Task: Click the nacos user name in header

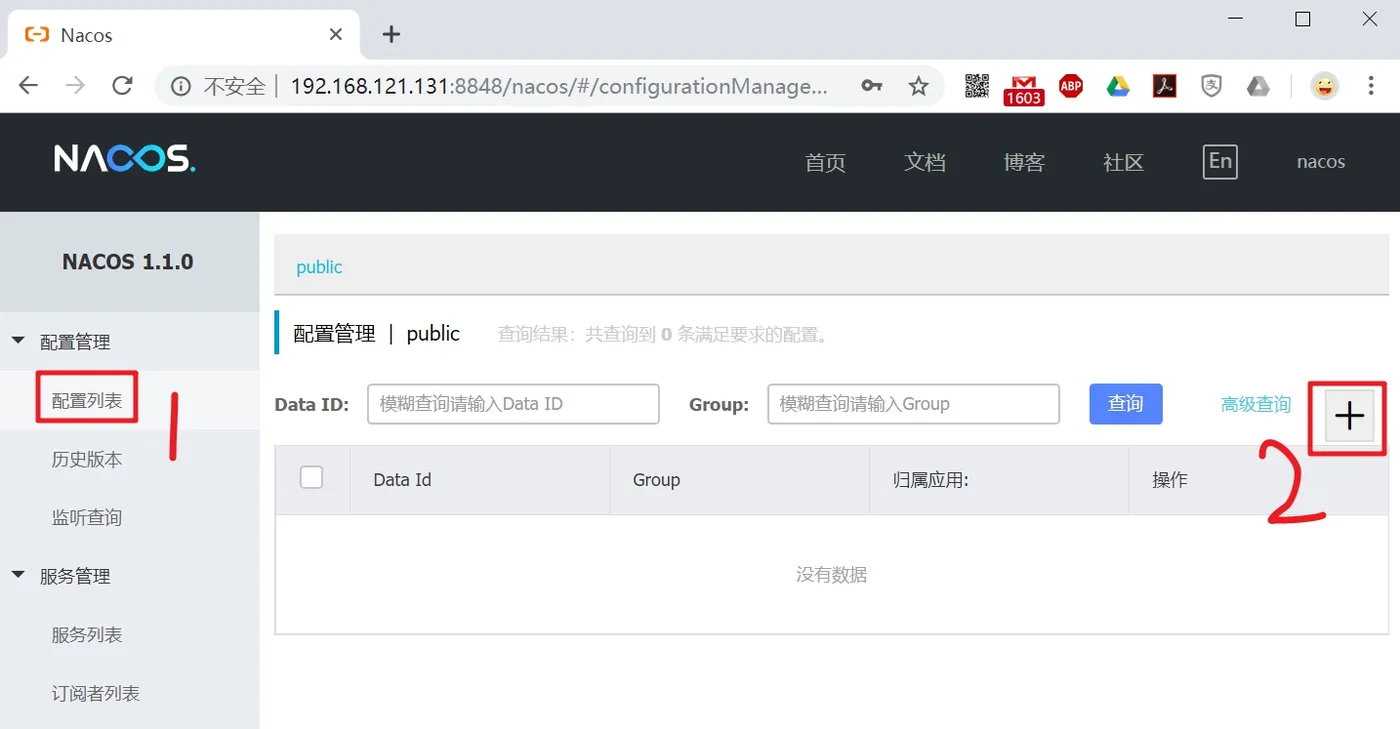Action: [x=1321, y=162]
